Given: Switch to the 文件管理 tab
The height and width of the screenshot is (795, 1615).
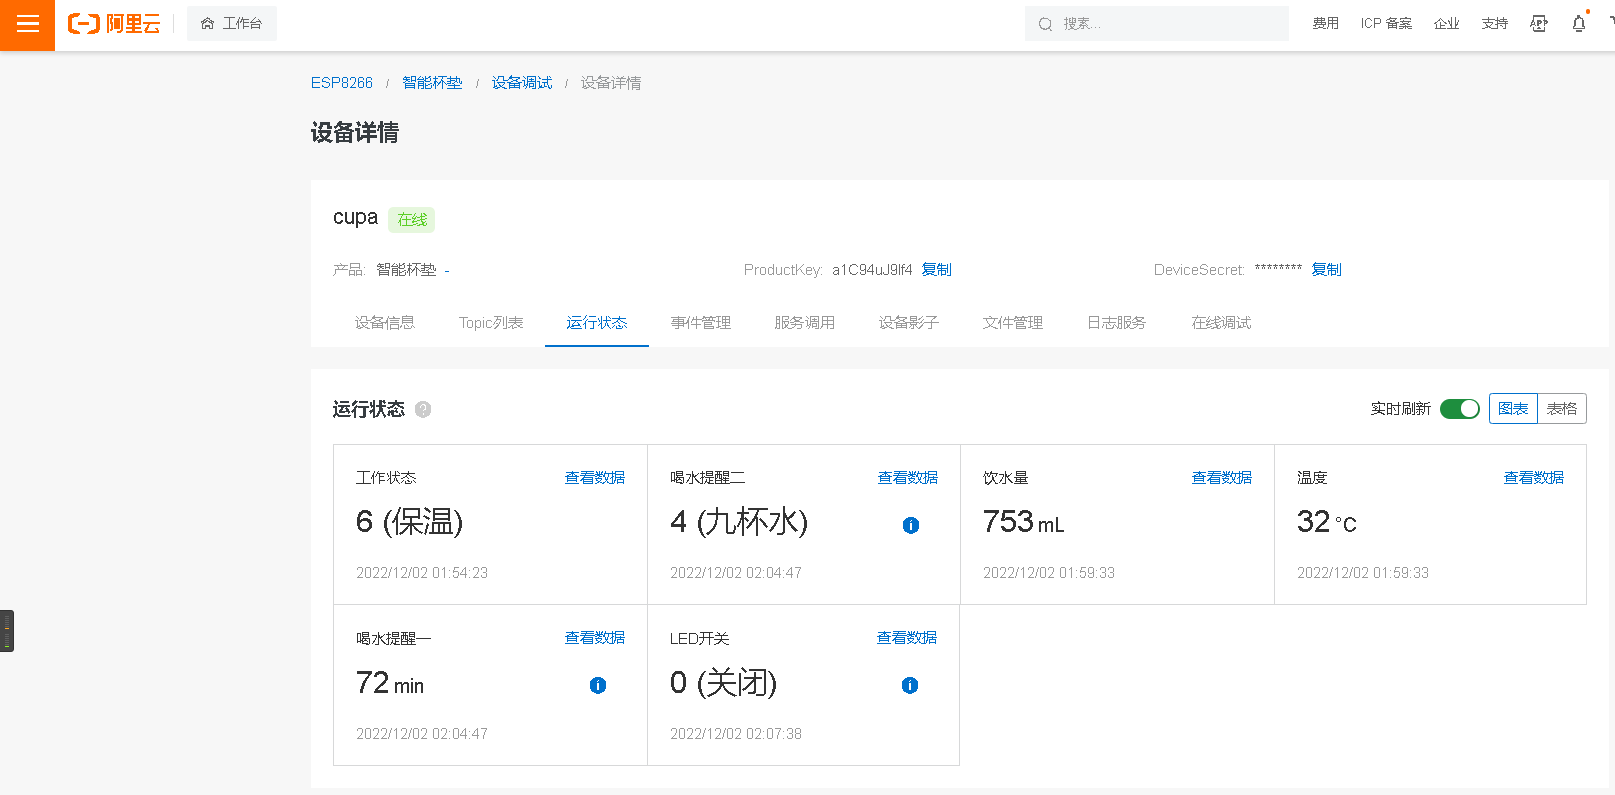Looking at the screenshot, I should click(1013, 323).
